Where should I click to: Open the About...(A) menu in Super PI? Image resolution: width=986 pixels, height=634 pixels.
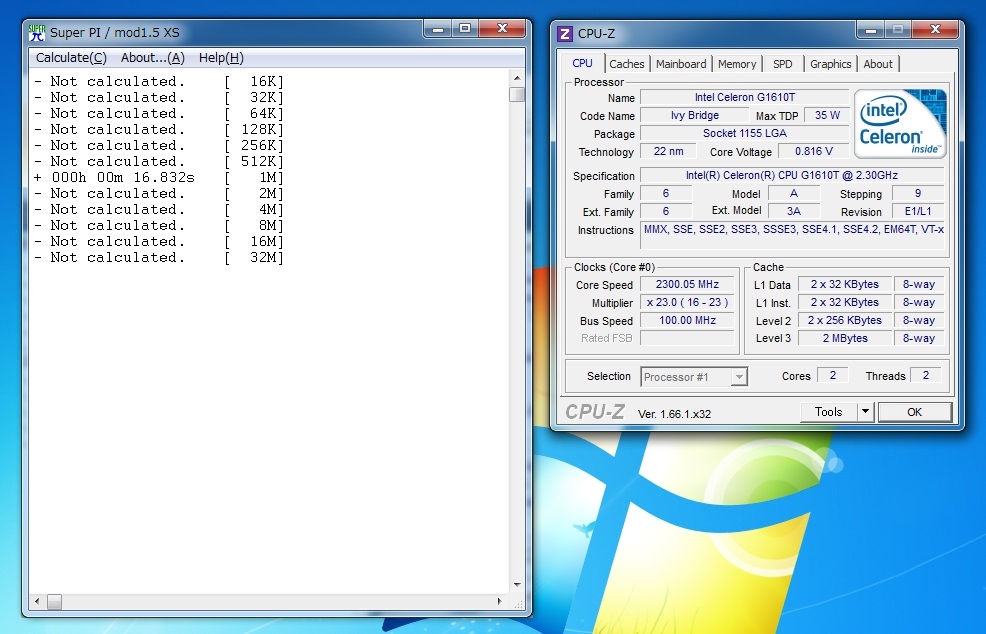(x=152, y=58)
